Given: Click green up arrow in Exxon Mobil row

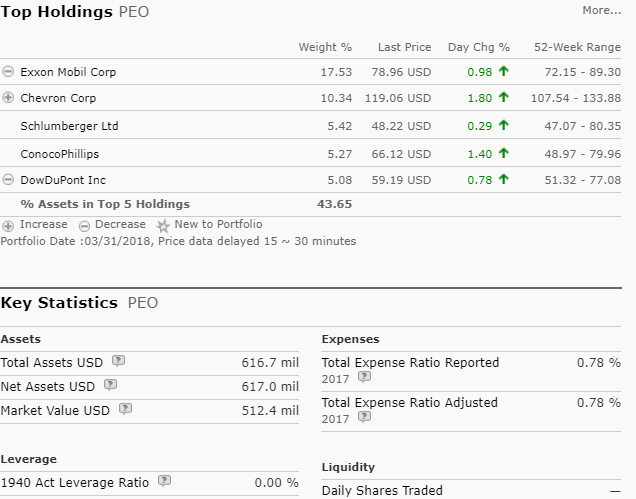Looking at the screenshot, I should 504,71.
